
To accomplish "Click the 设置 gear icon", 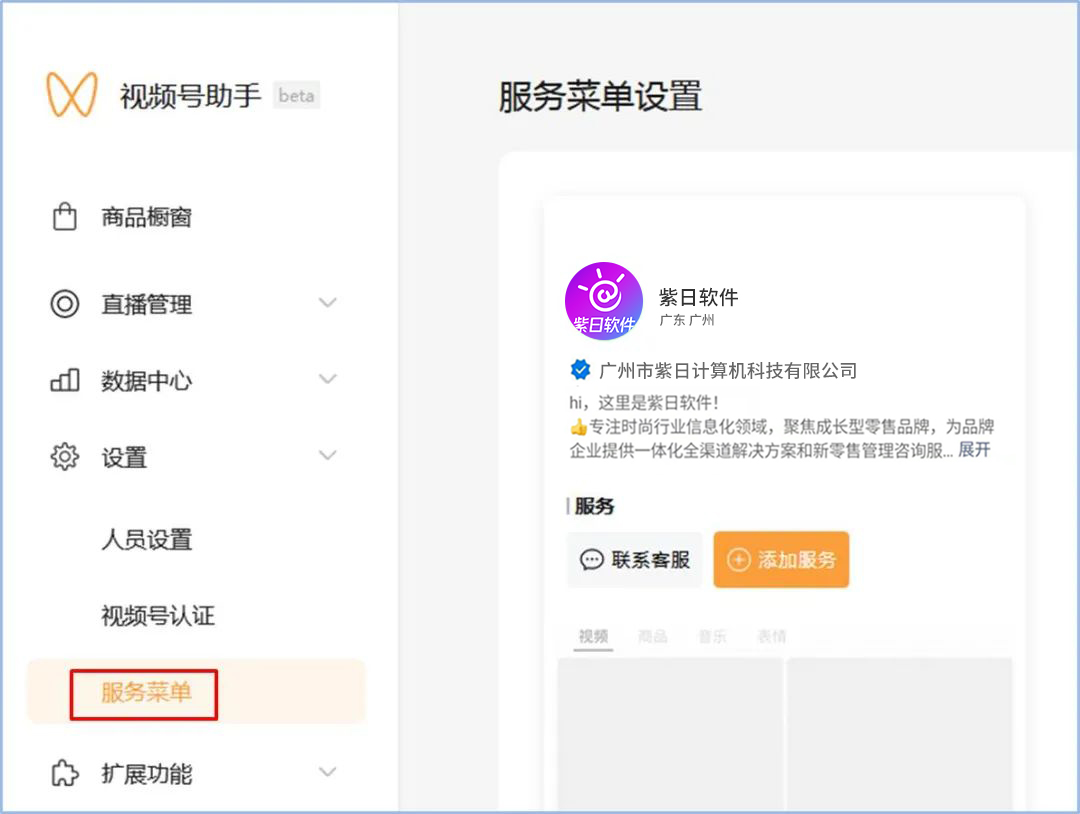I will [64, 456].
